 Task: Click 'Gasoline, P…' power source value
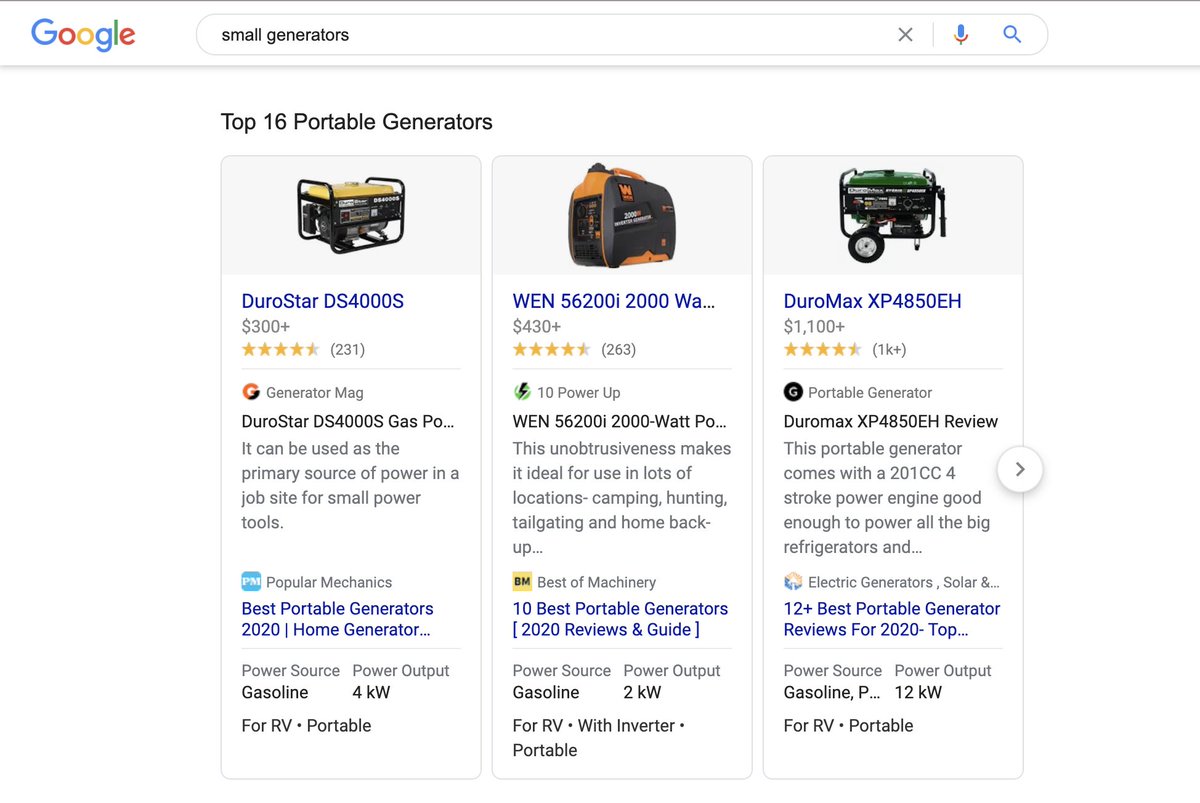pyautogui.click(x=832, y=693)
